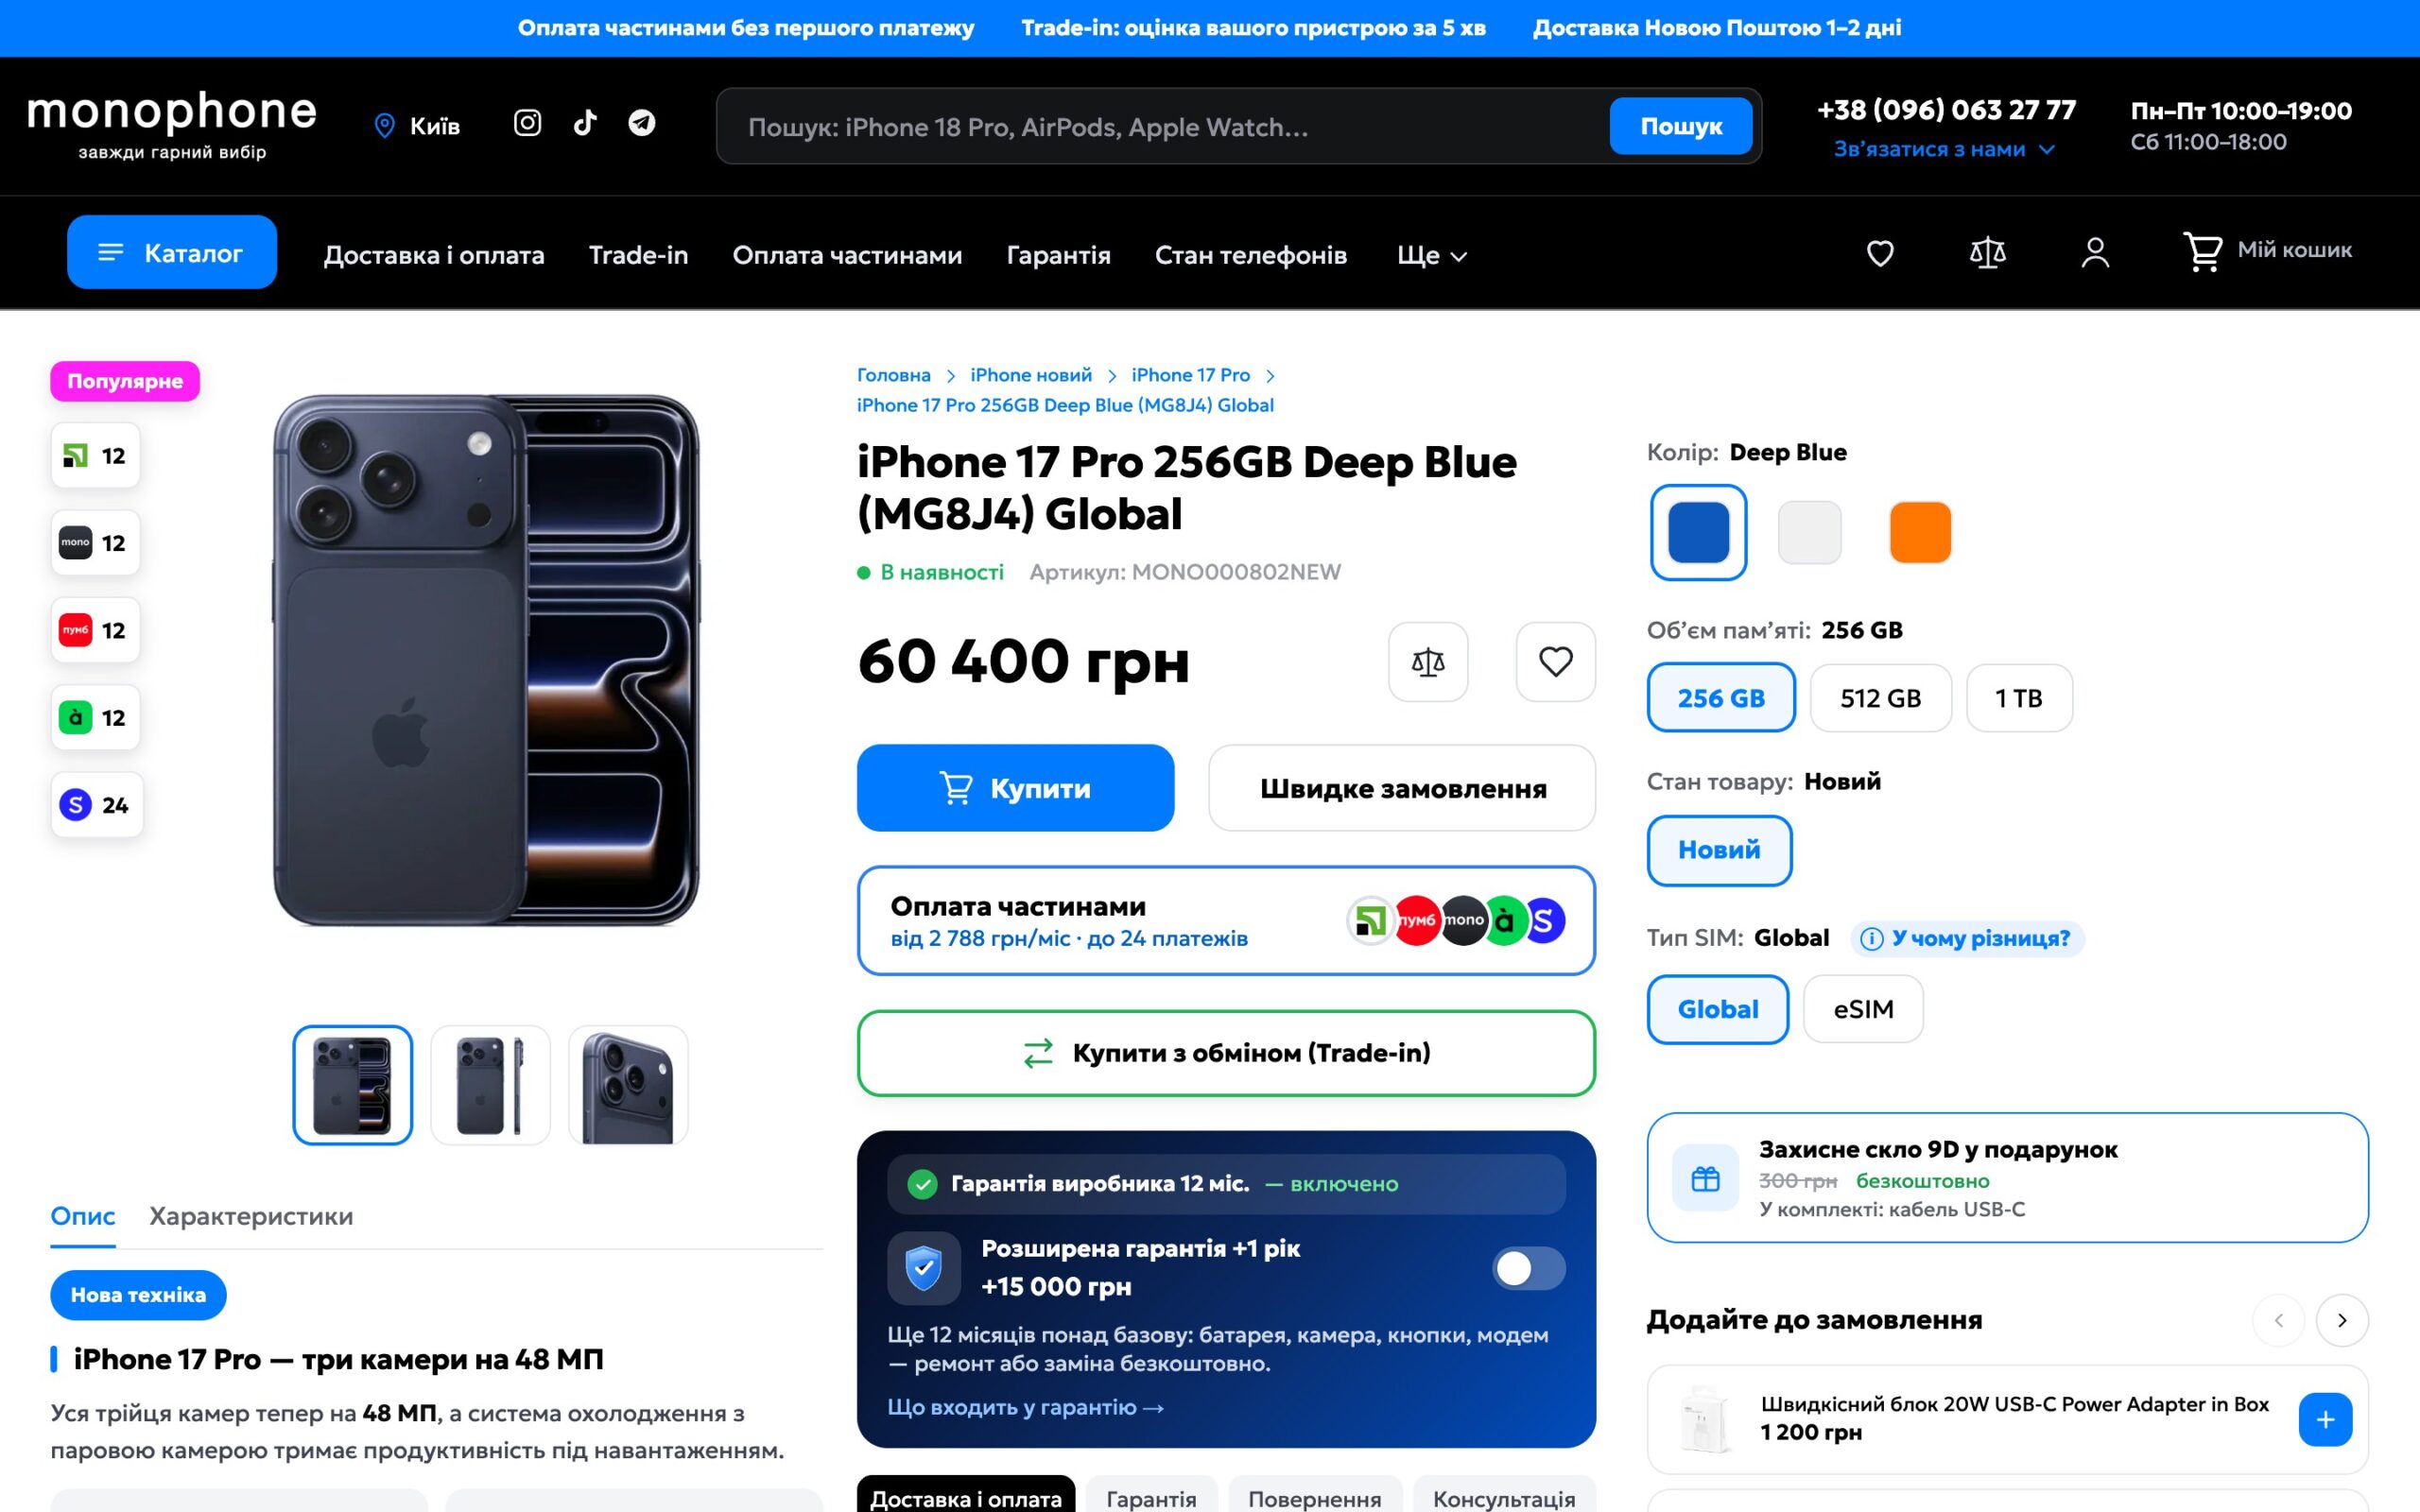This screenshot has height=1512, width=2420.
Task: Choose 1 TB memory option
Action: (2019, 698)
